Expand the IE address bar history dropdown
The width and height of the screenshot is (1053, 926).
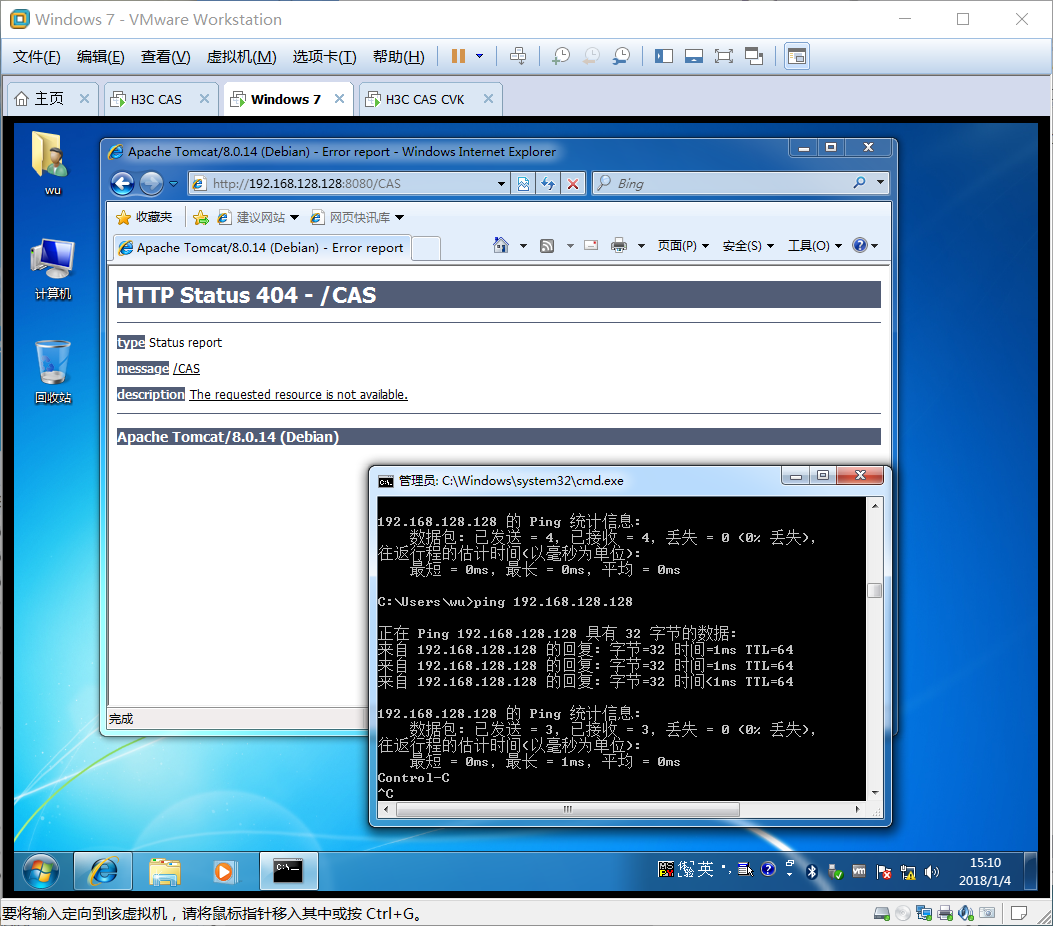click(x=501, y=183)
